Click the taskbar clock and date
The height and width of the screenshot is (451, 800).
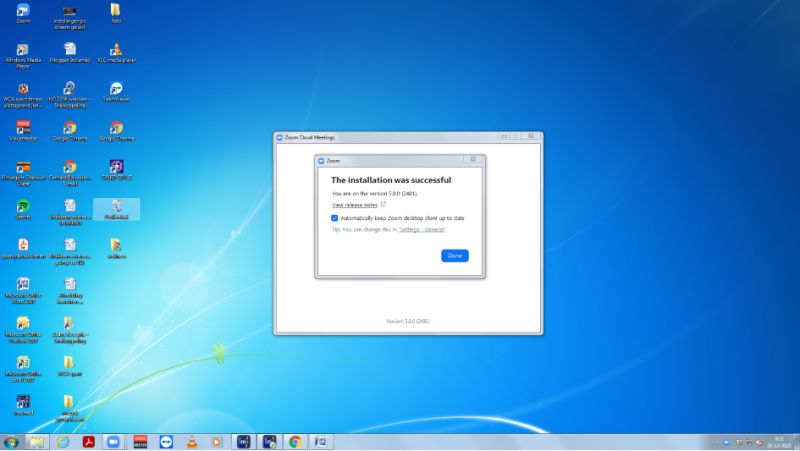tap(779, 442)
